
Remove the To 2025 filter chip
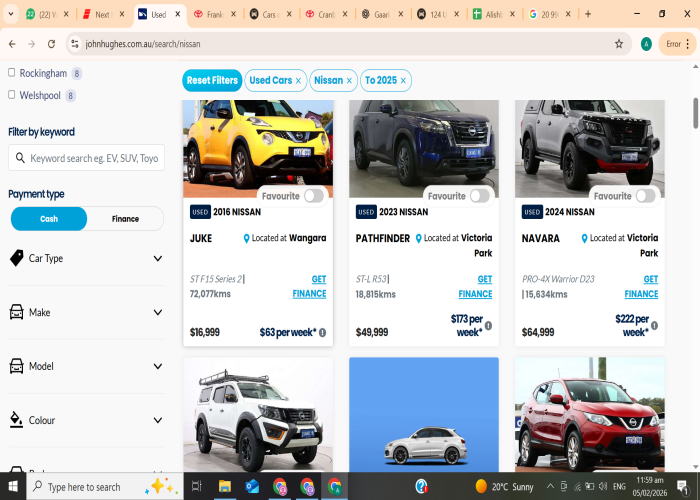tap(403, 81)
